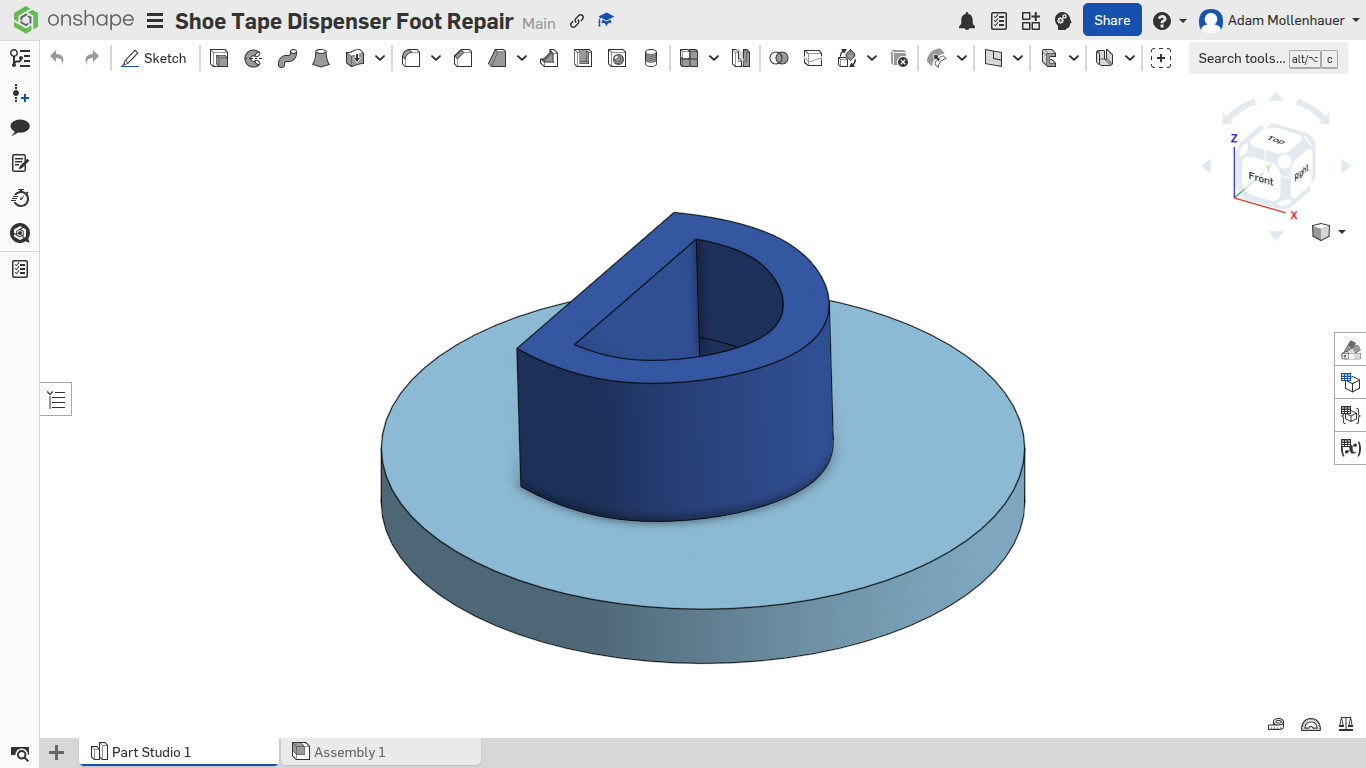This screenshot has width=1366, height=768.
Task: Click the Onshape logo
Action: (x=72, y=20)
